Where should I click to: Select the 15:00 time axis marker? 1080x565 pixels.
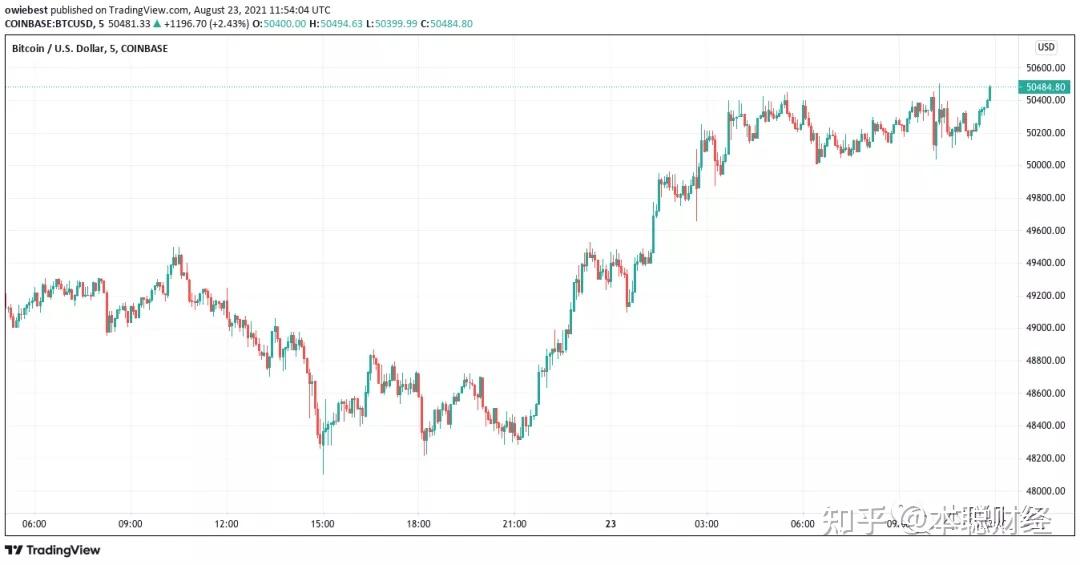[323, 524]
